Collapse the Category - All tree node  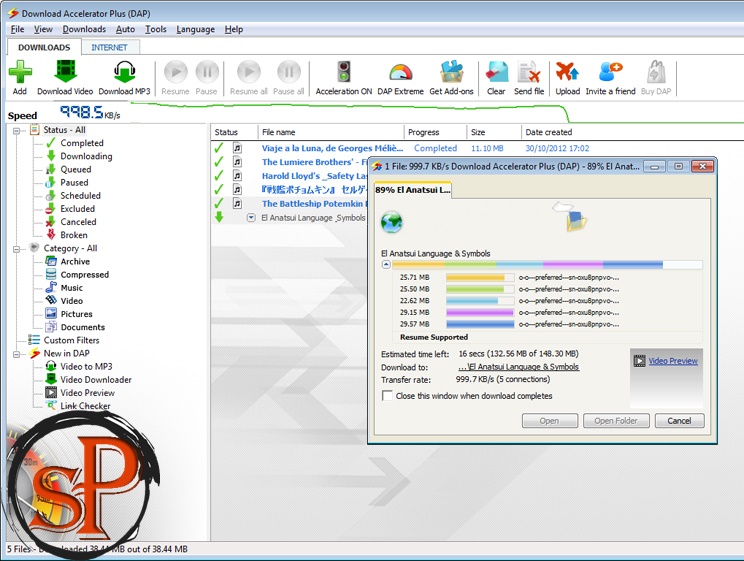[17, 248]
